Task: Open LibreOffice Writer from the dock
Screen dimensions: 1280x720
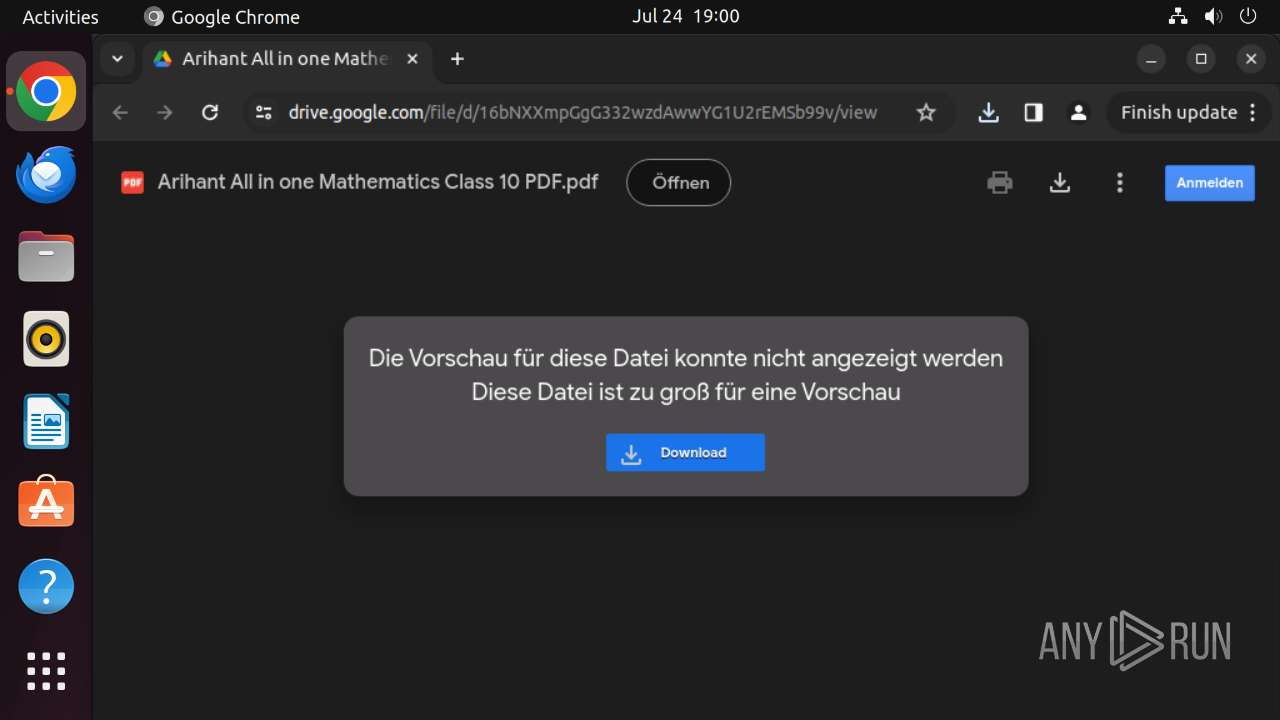Action: pyautogui.click(x=46, y=421)
